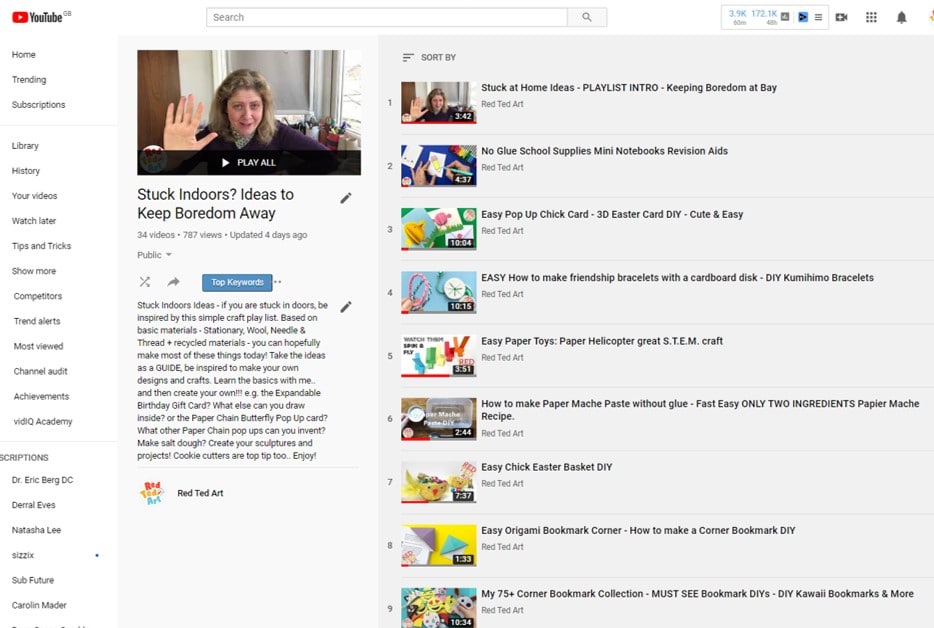
Task: Open the Public privacy dropdown
Action: [154, 255]
